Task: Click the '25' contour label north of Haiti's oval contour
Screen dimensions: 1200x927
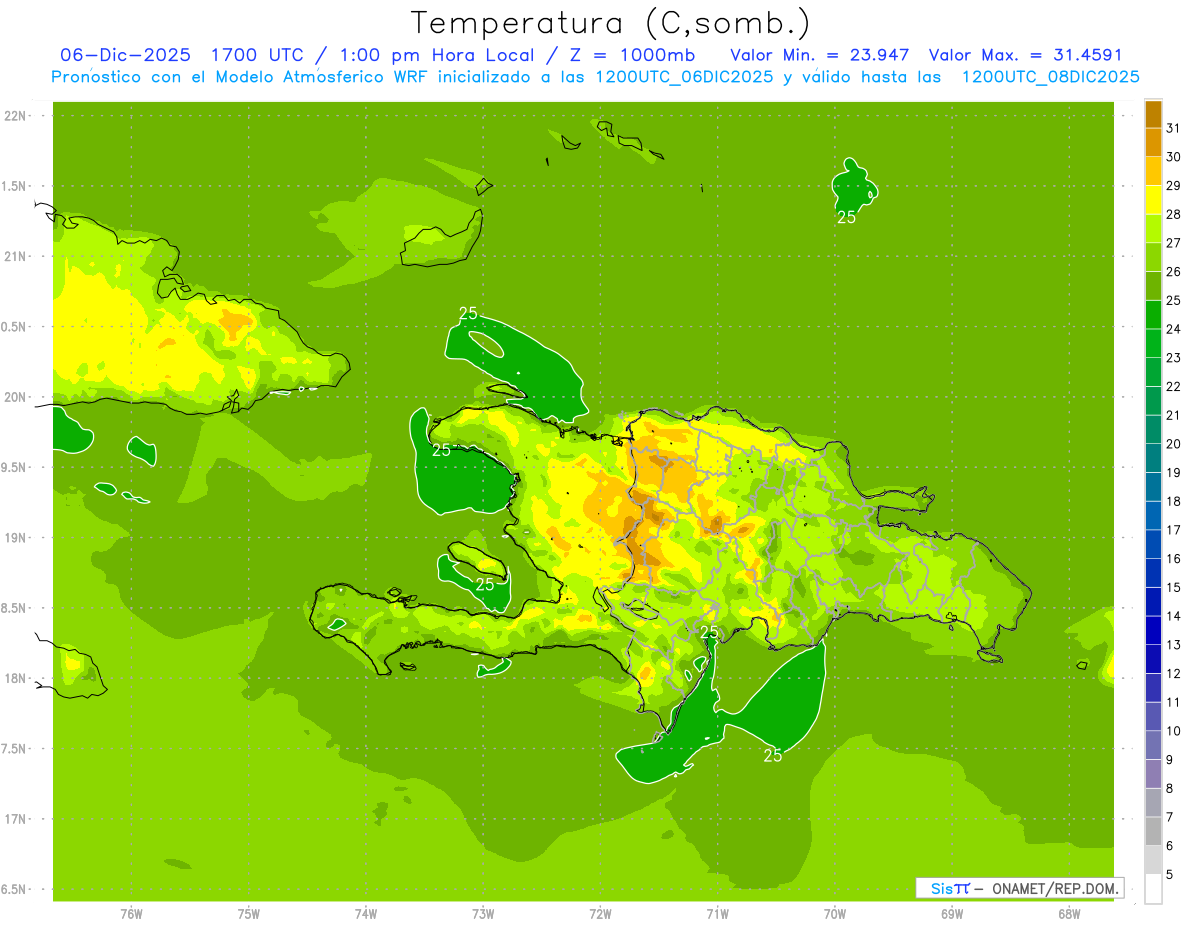Action: click(x=468, y=313)
